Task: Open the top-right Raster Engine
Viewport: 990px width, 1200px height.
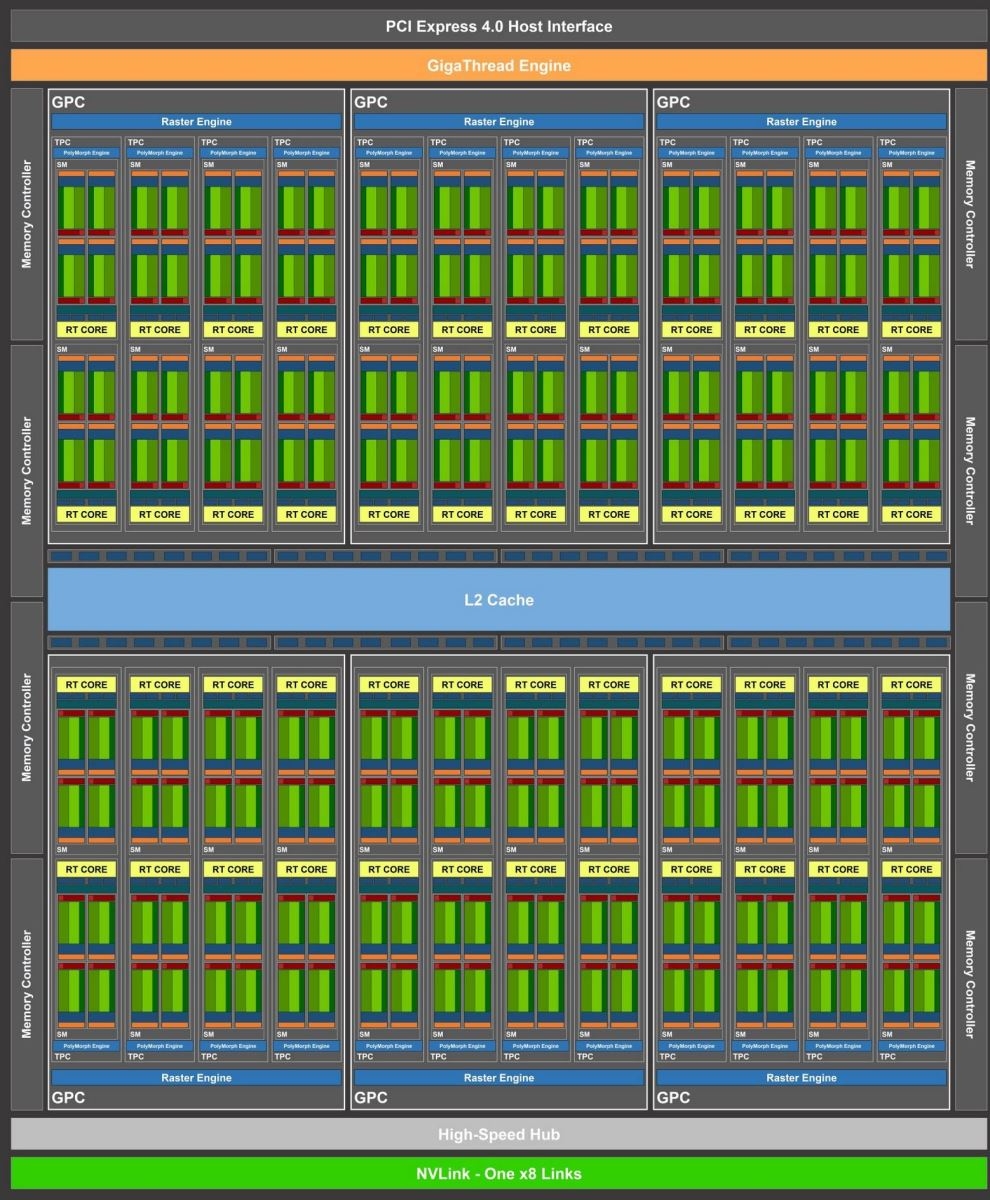Action: 801,121
